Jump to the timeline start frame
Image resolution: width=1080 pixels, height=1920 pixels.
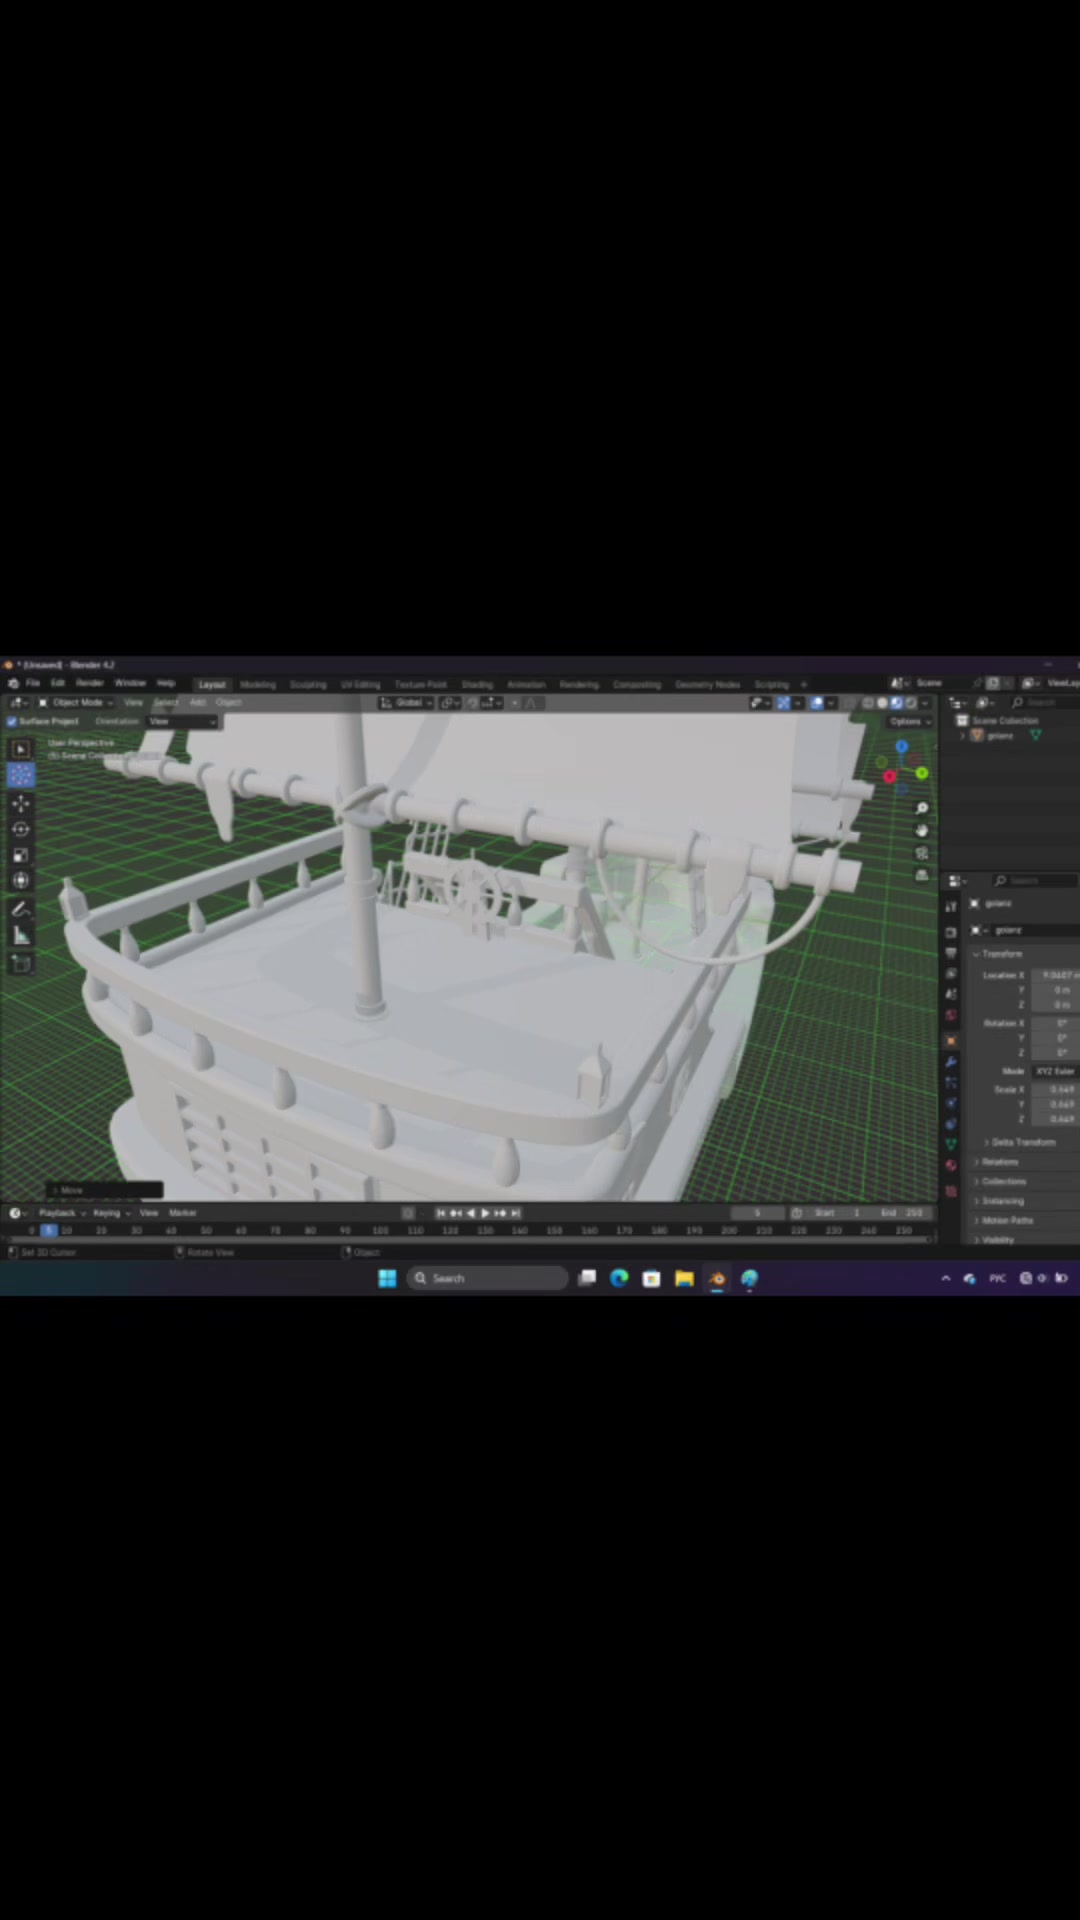tap(440, 1213)
